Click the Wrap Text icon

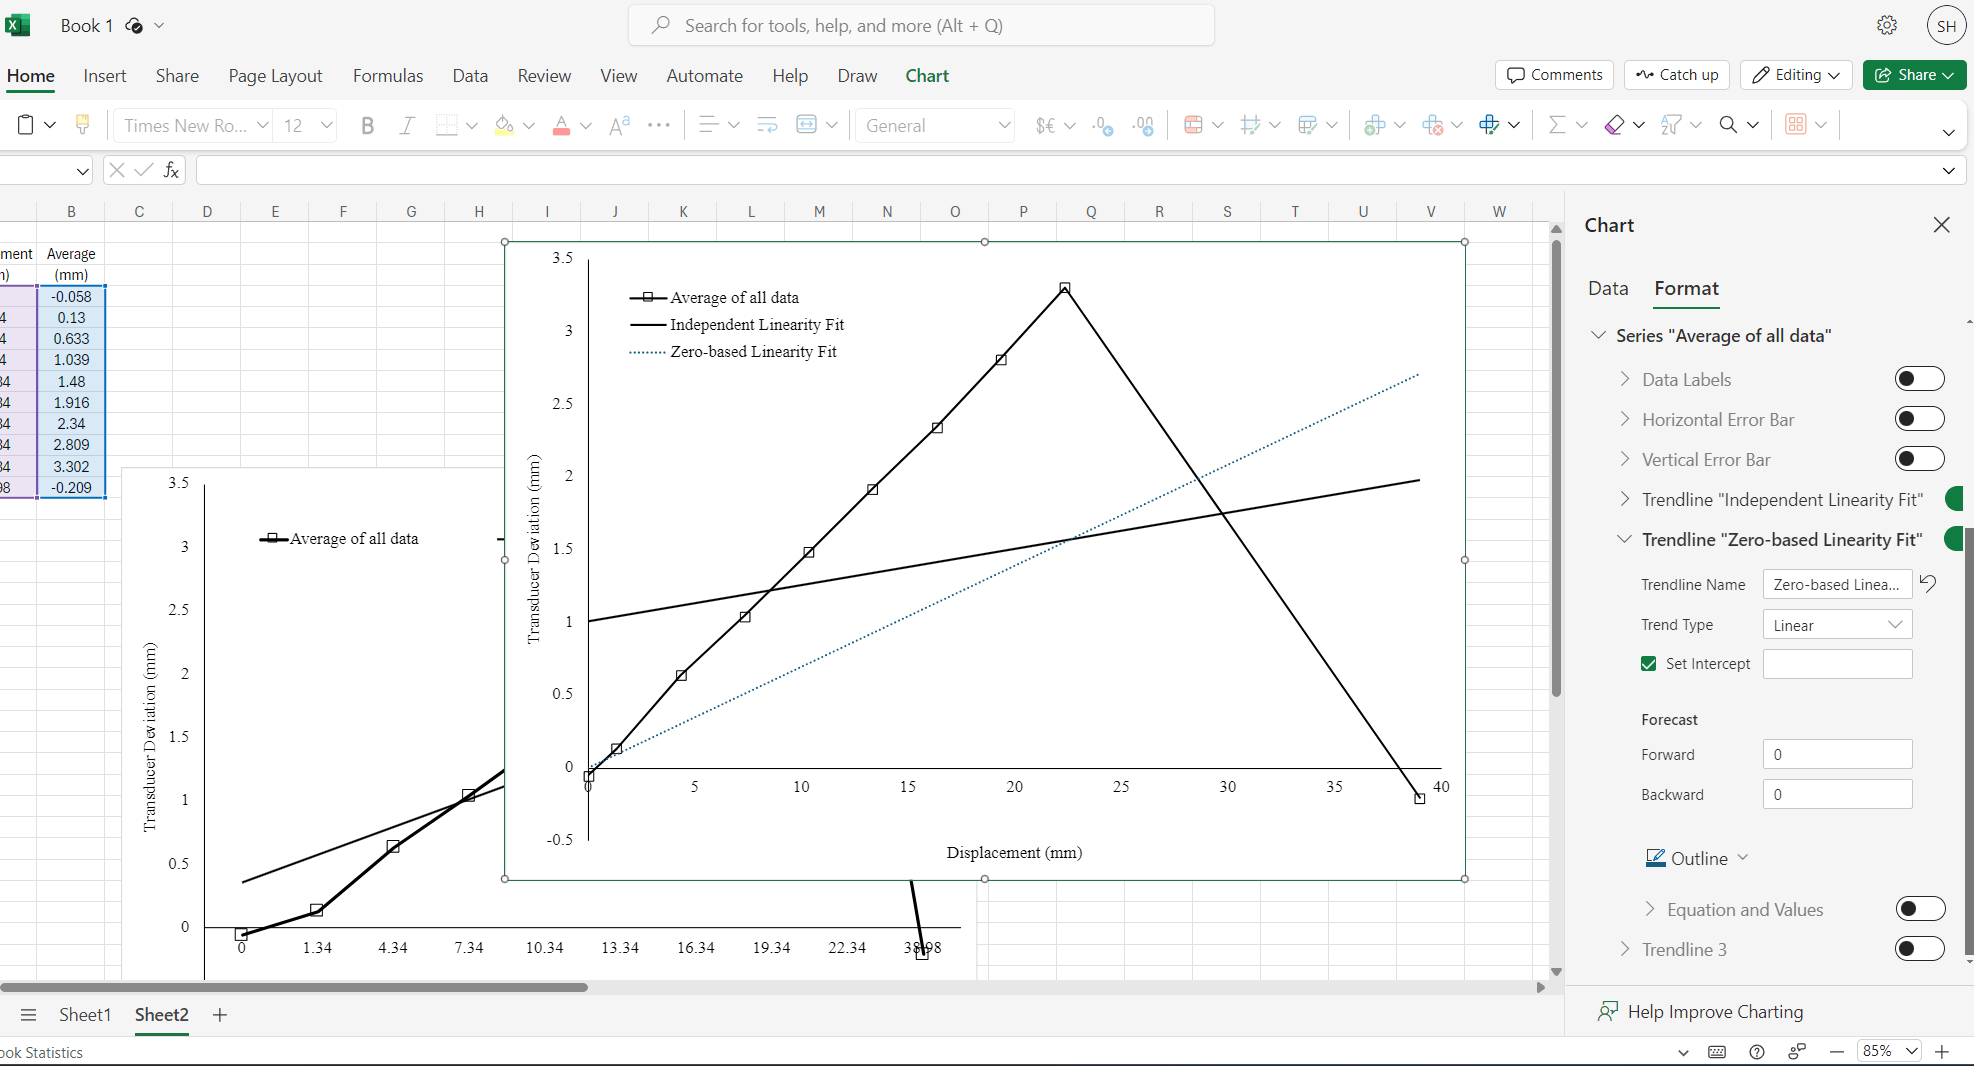pos(767,125)
